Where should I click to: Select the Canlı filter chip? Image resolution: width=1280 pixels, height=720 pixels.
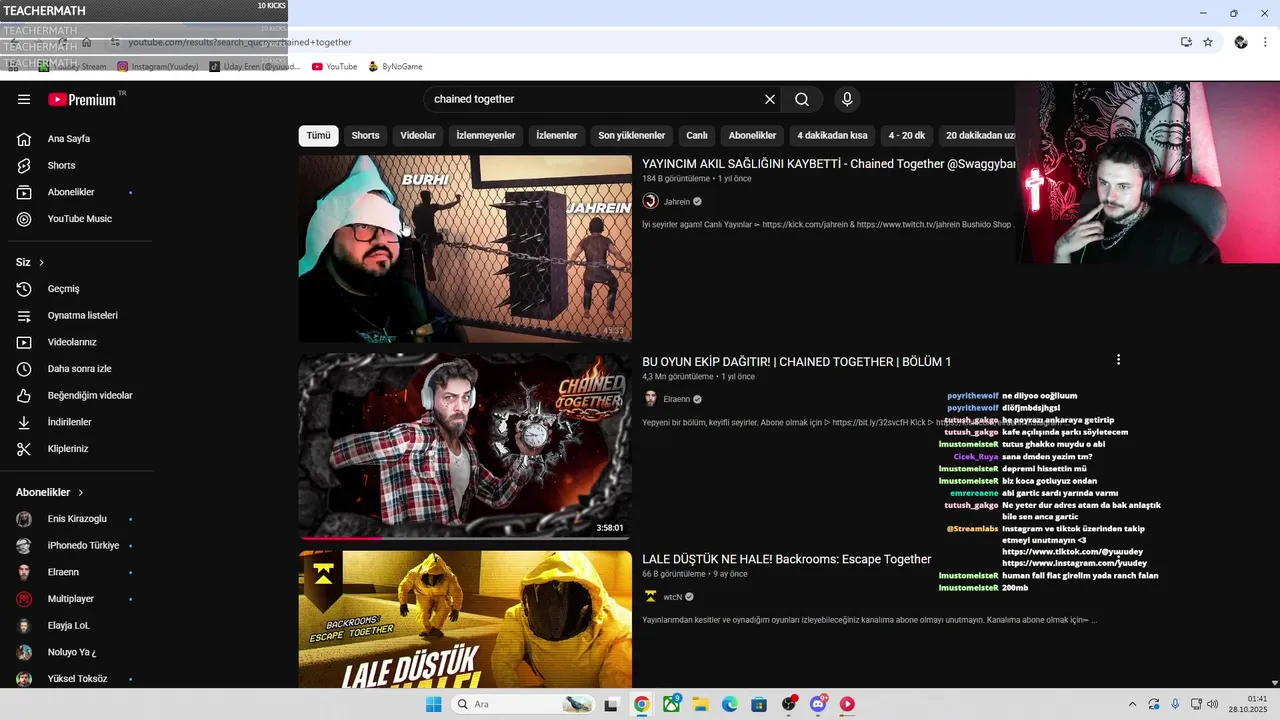coord(697,135)
